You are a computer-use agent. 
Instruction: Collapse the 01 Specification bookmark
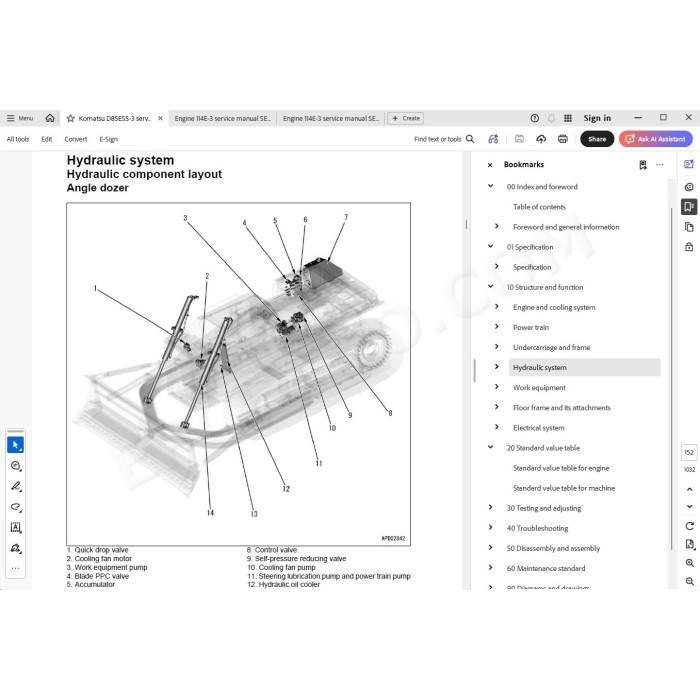(490, 246)
